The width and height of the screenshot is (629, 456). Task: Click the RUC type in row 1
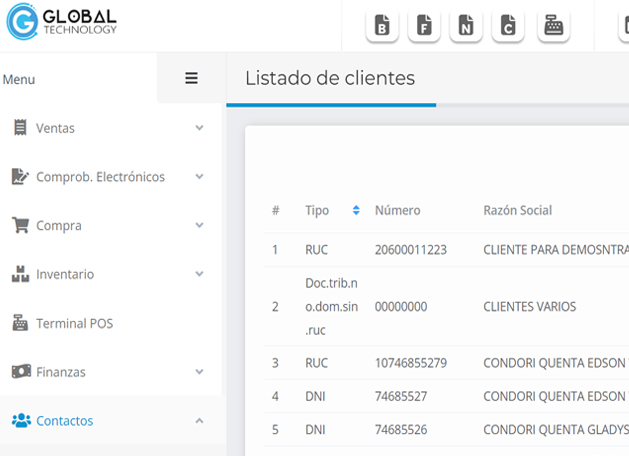pos(317,250)
